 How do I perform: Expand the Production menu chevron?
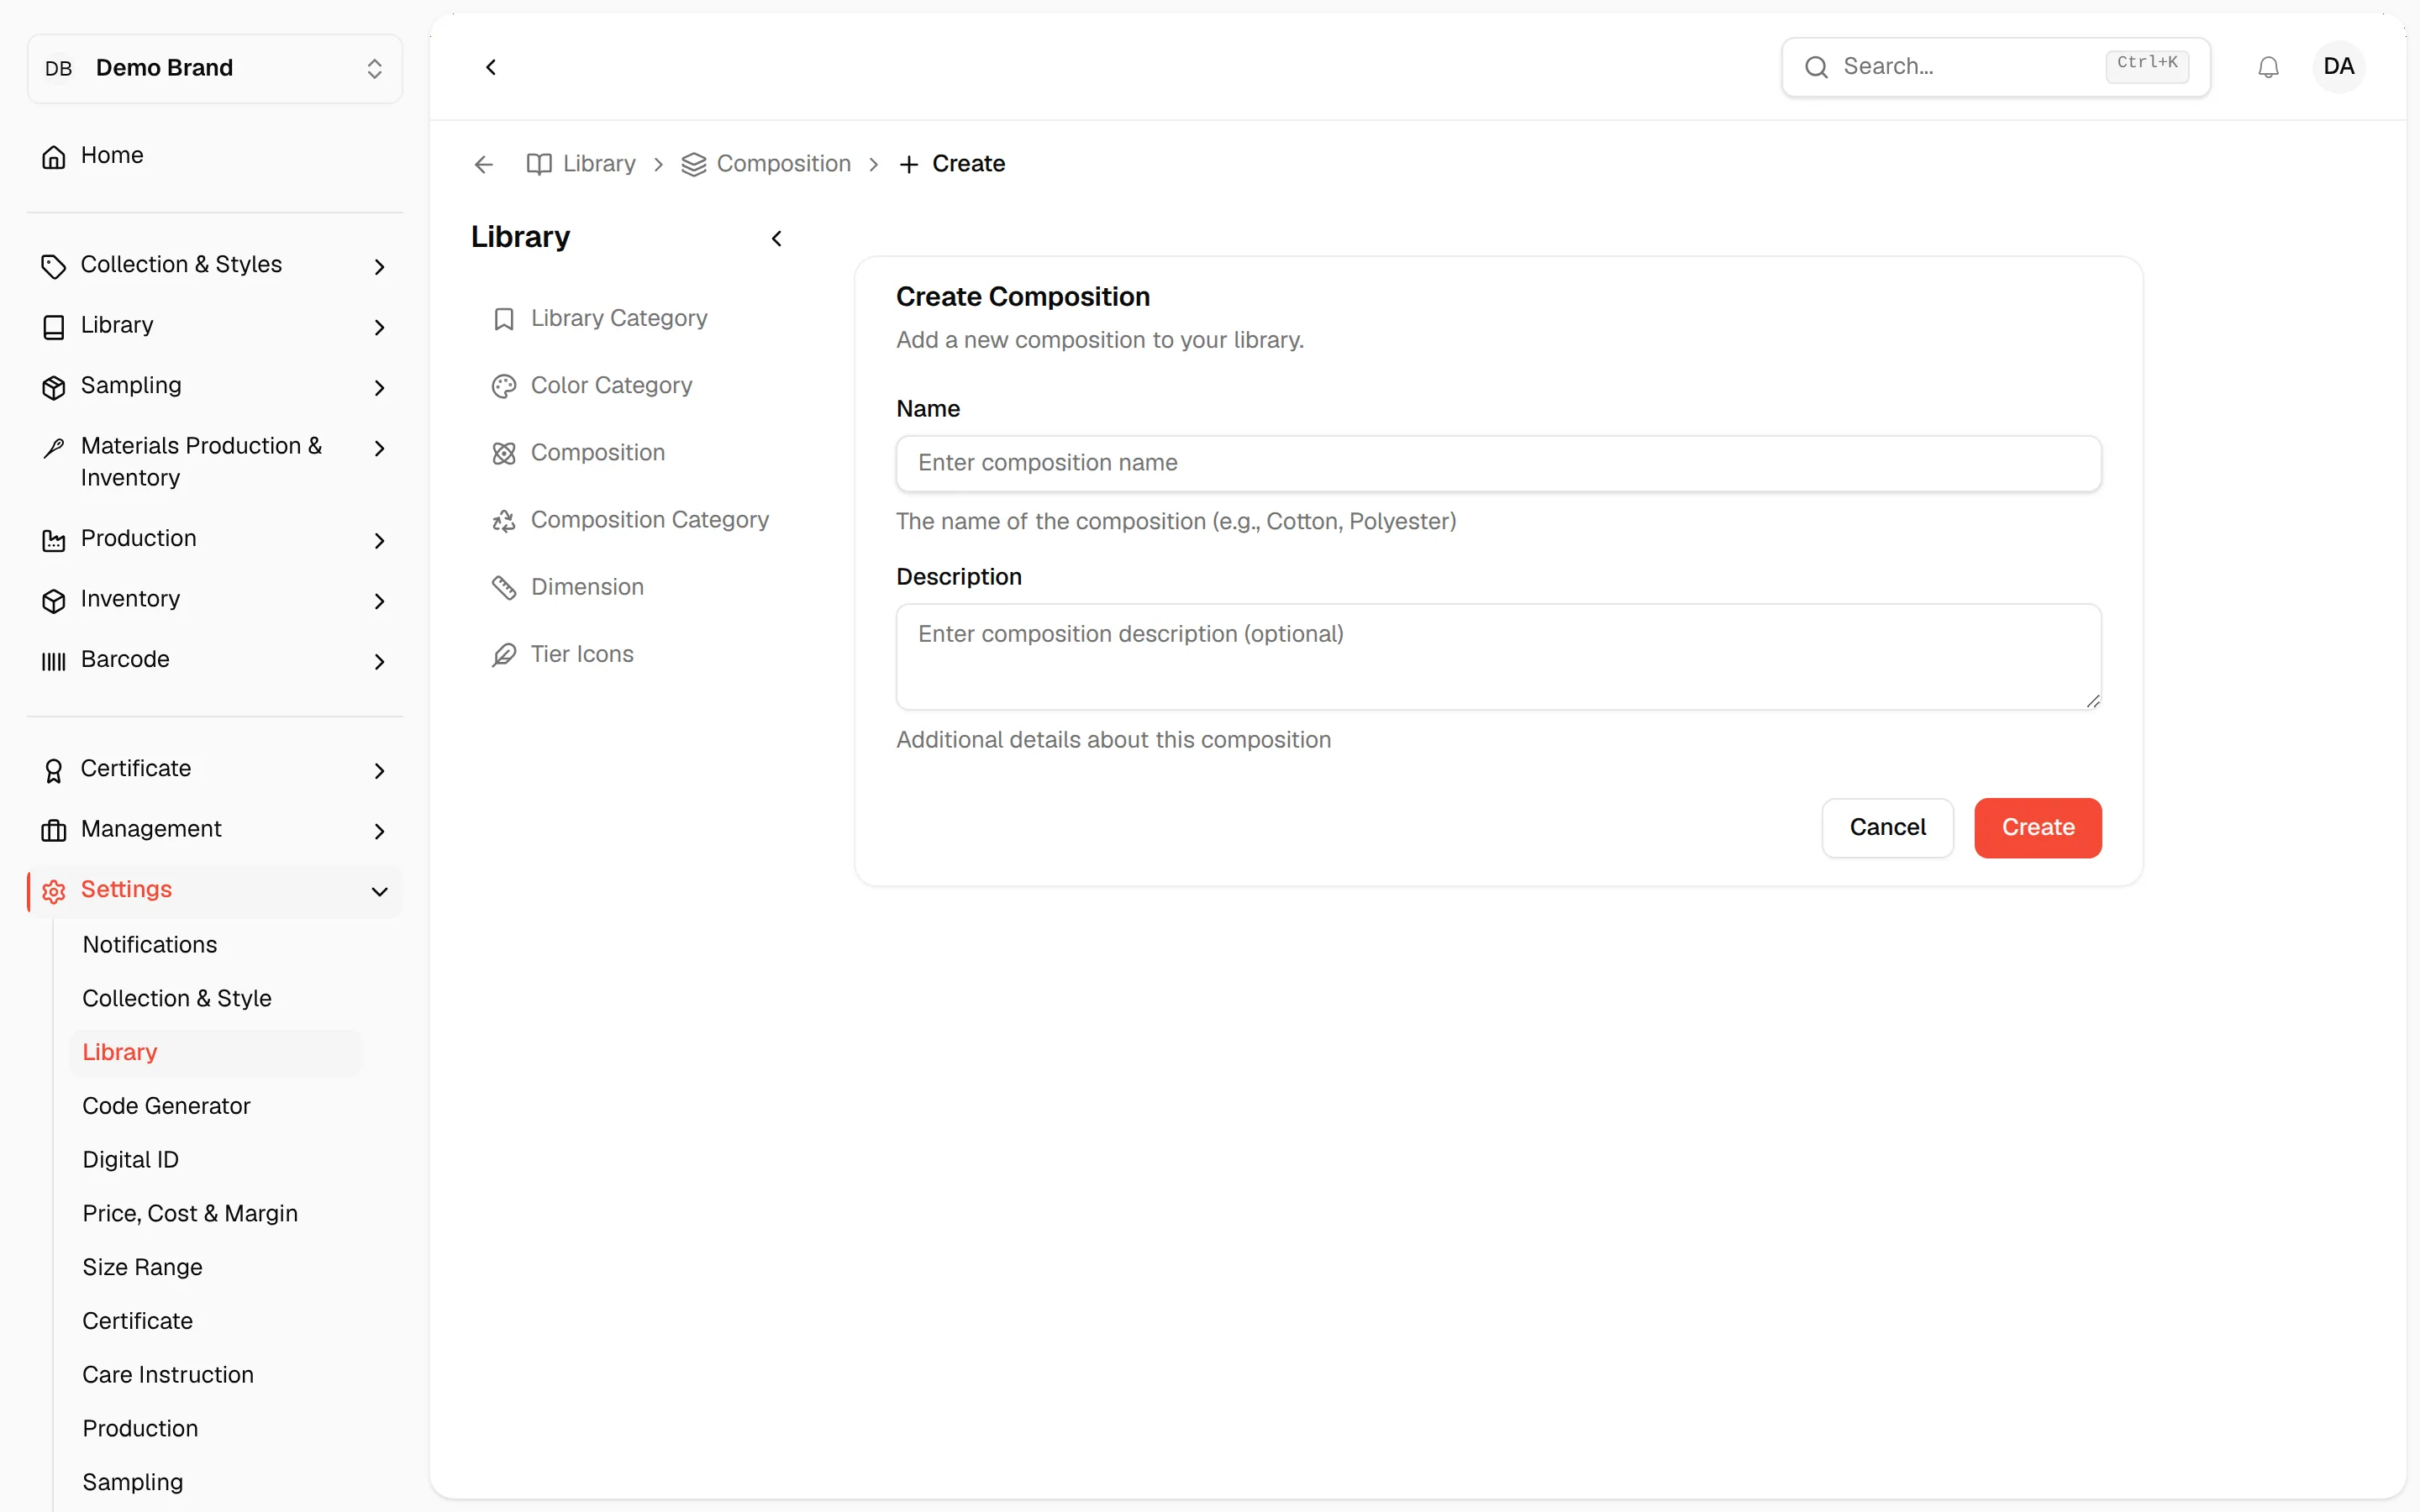pyautogui.click(x=379, y=540)
